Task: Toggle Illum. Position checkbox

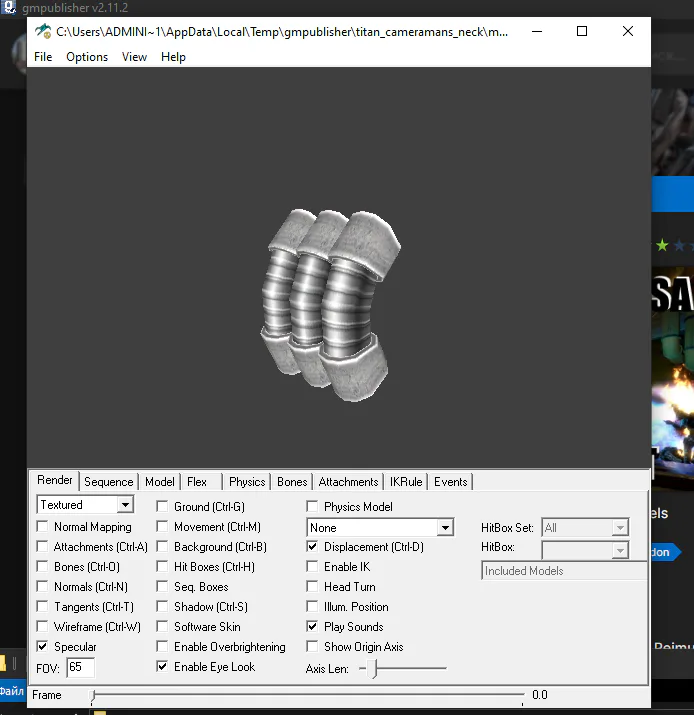Action: (x=312, y=607)
